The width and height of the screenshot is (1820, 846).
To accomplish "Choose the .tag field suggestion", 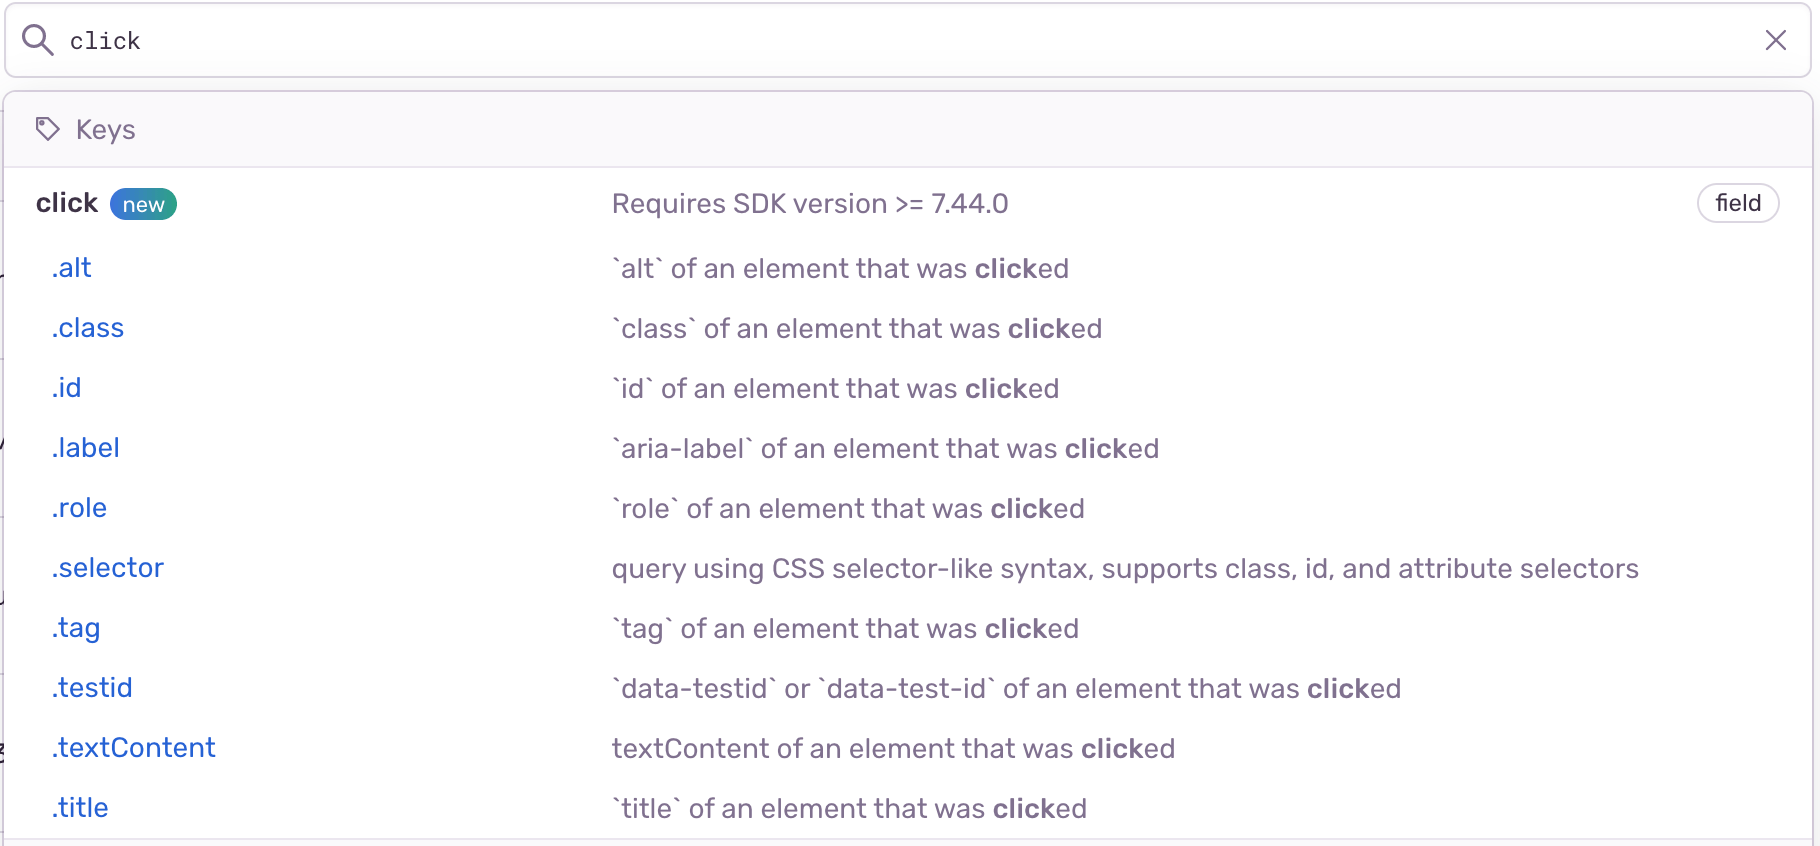I will pyautogui.click(x=75, y=627).
